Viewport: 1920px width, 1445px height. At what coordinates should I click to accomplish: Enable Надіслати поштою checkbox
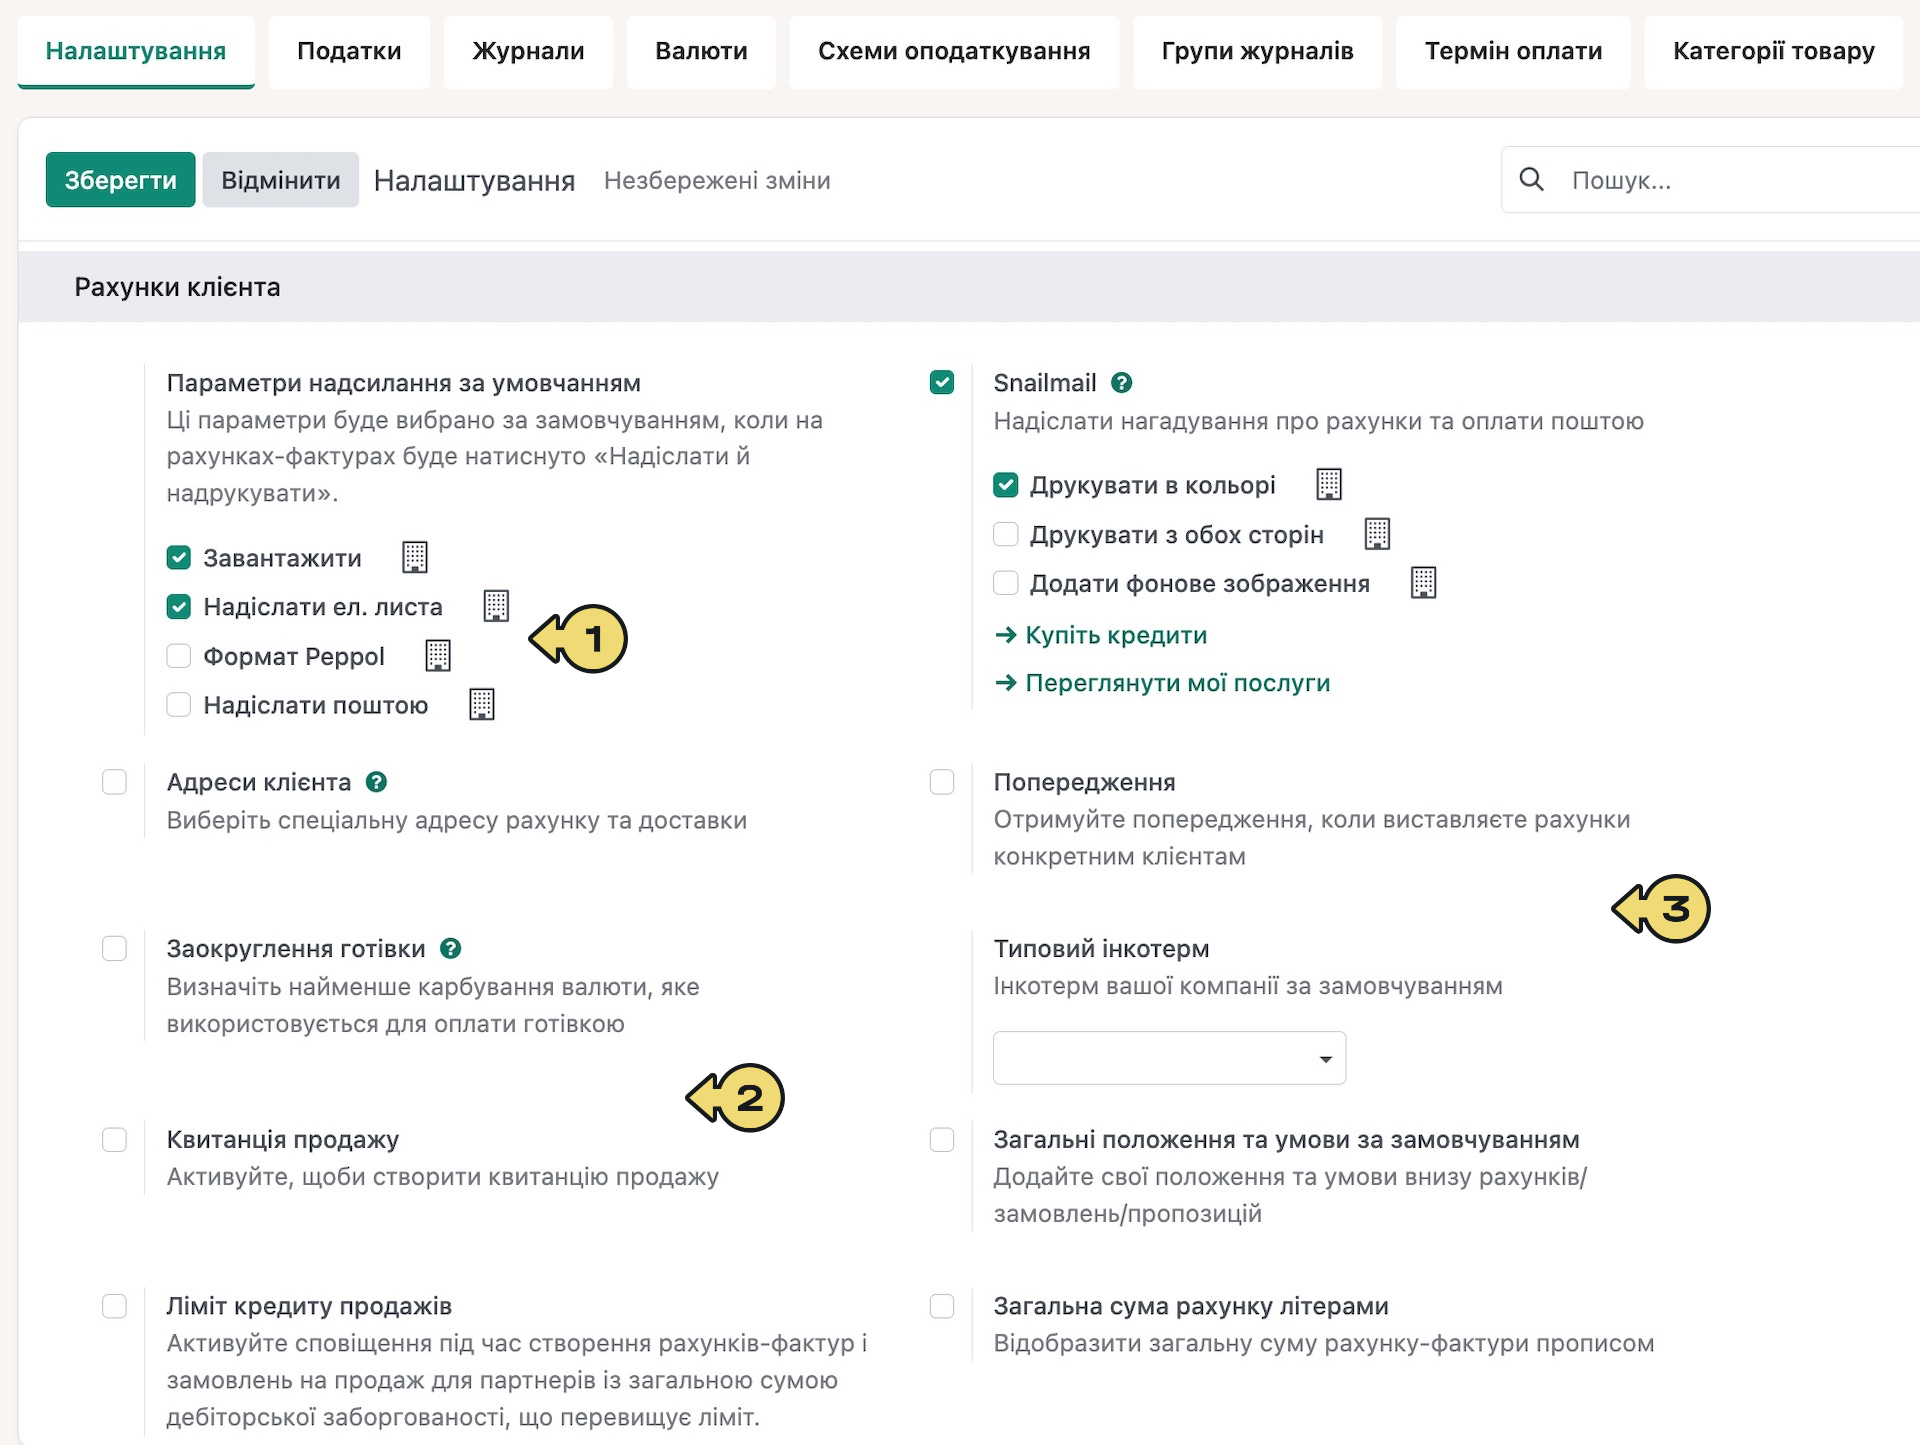point(179,704)
